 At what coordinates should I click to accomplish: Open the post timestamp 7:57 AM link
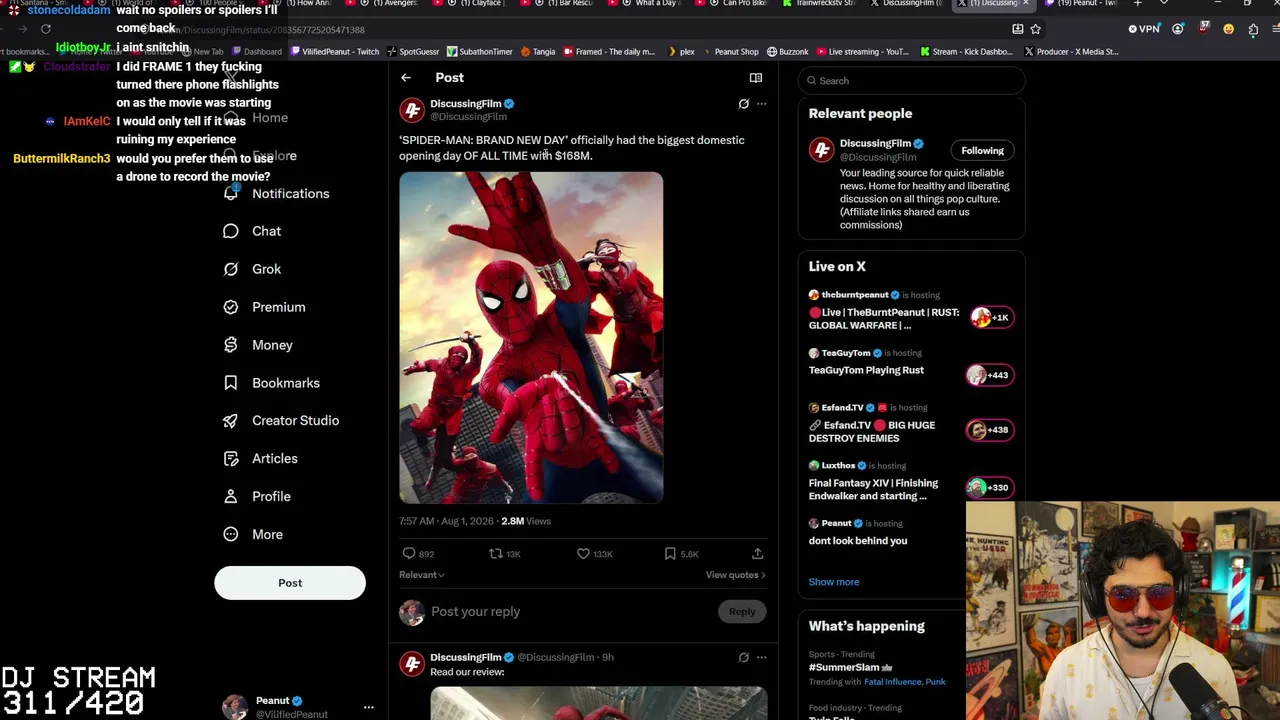click(x=447, y=521)
